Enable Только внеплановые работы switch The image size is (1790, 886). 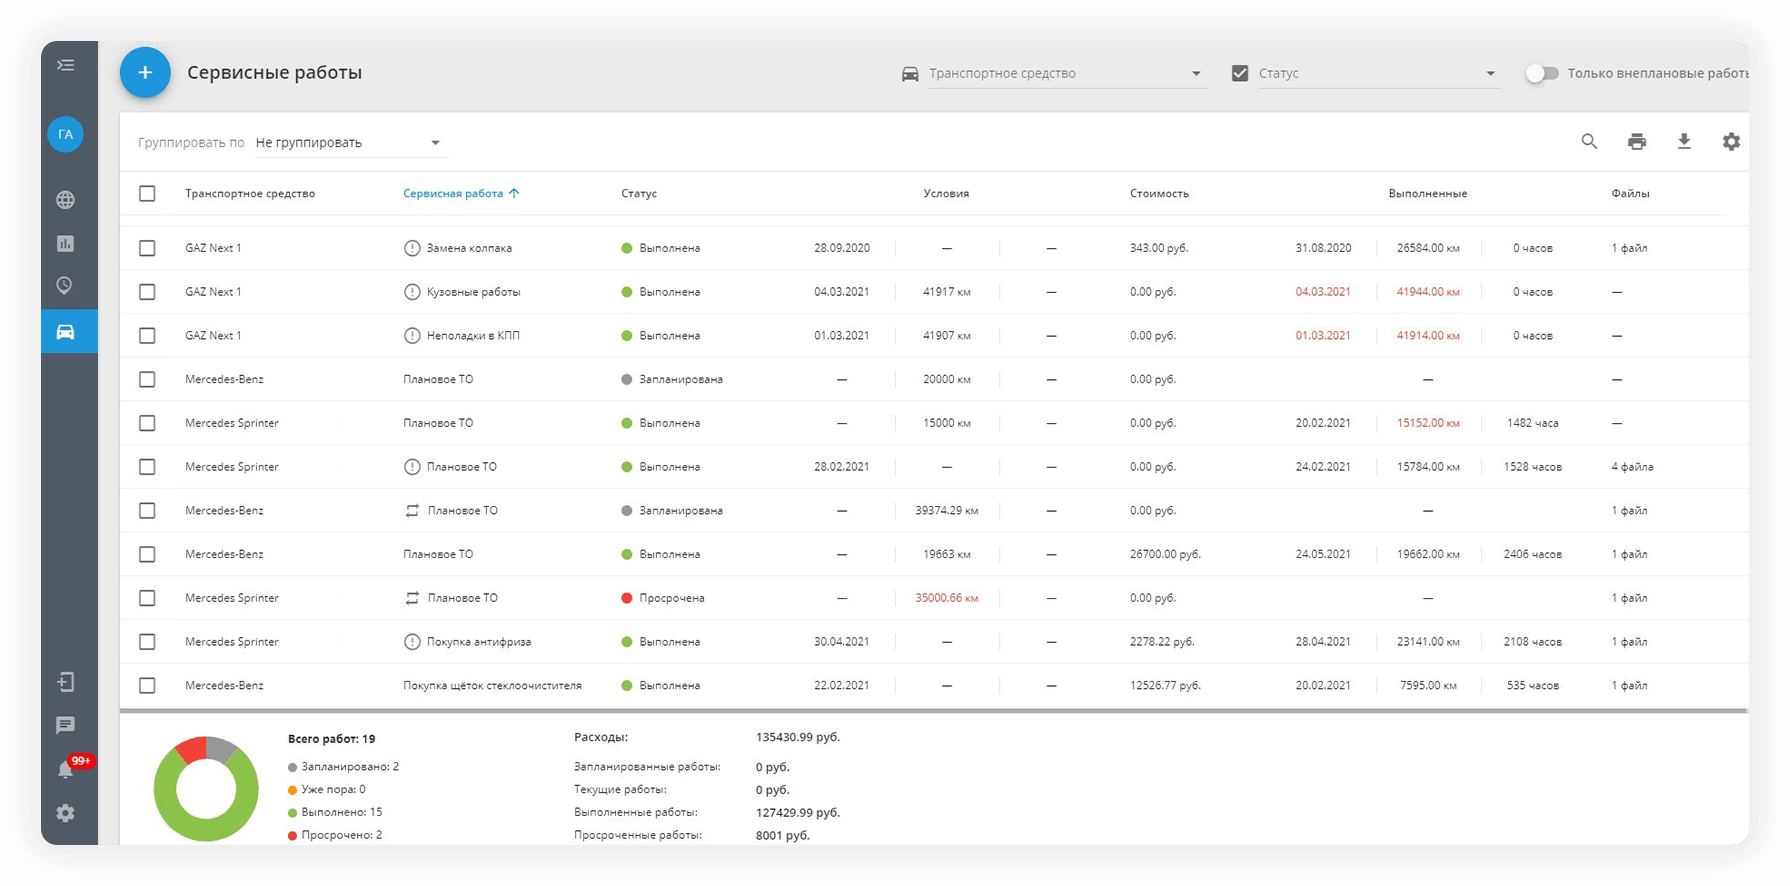[1542, 73]
